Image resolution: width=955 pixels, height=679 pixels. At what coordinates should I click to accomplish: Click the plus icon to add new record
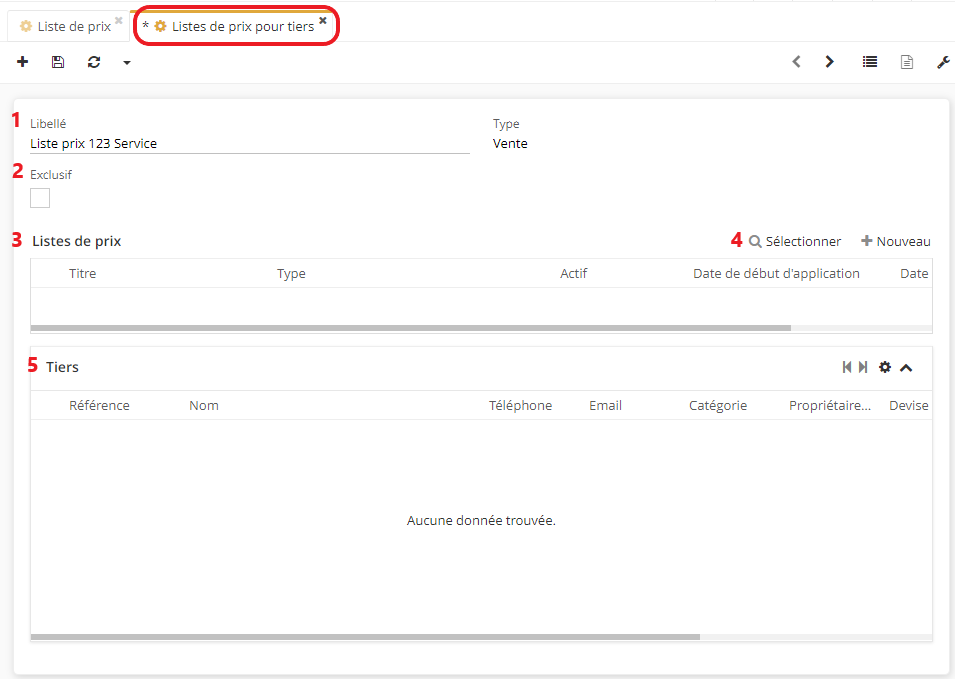pyautogui.click(x=23, y=62)
